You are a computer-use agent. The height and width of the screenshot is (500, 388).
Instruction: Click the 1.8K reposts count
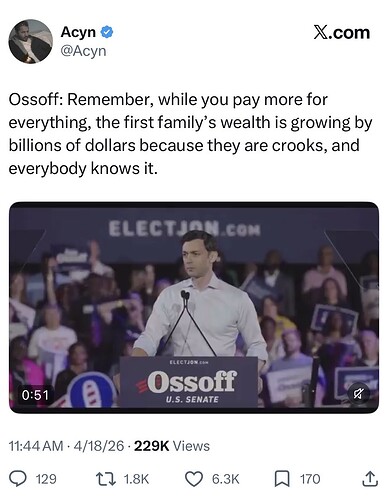pyautogui.click(x=136, y=479)
